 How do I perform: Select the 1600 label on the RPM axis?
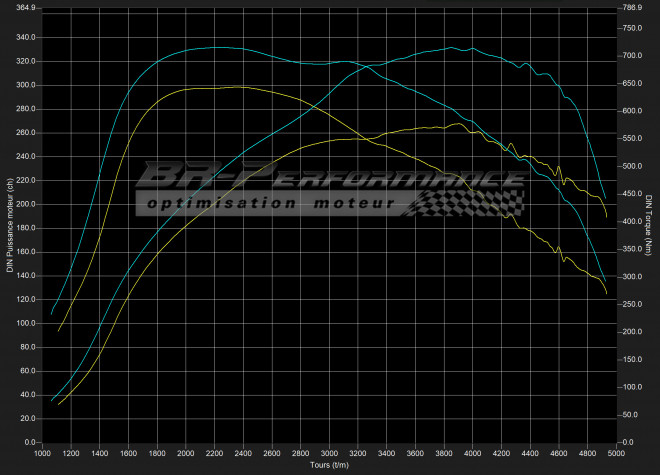tap(129, 454)
